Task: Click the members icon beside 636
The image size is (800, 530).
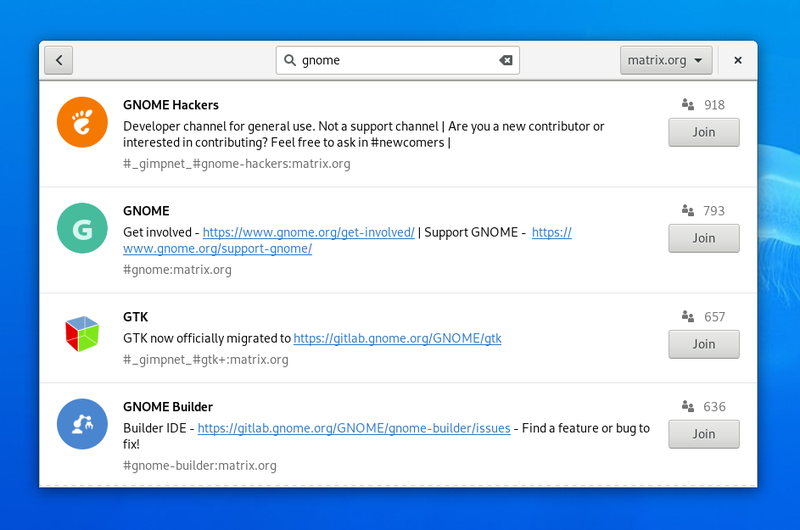Action: [x=688, y=406]
